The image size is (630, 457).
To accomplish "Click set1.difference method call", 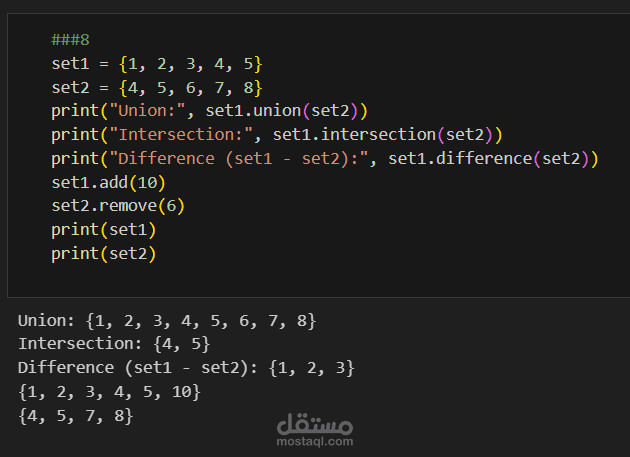I will [x=493, y=159].
